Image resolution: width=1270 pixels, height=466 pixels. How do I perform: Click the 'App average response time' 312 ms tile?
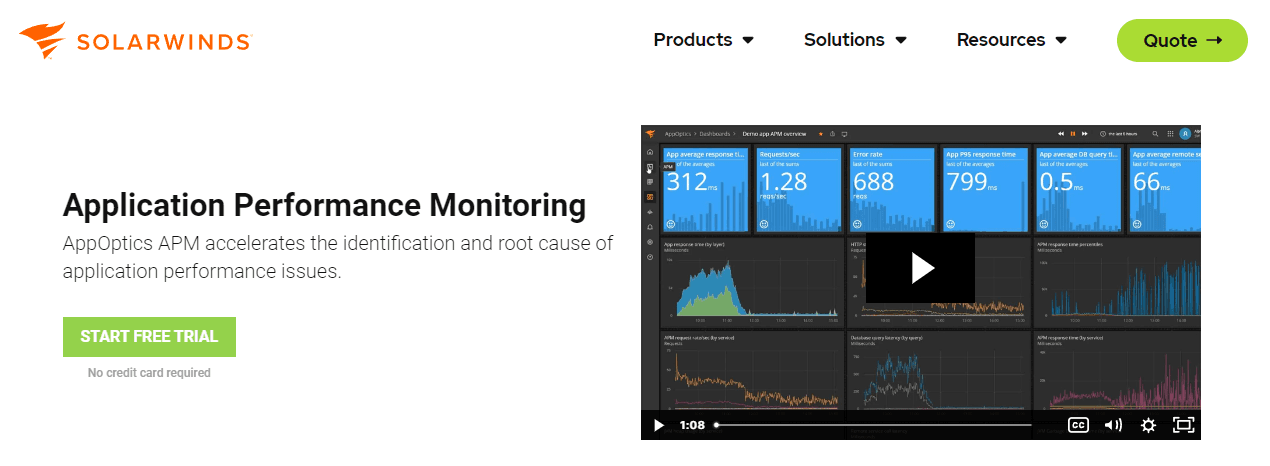pyautogui.click(x=705, y=189)
